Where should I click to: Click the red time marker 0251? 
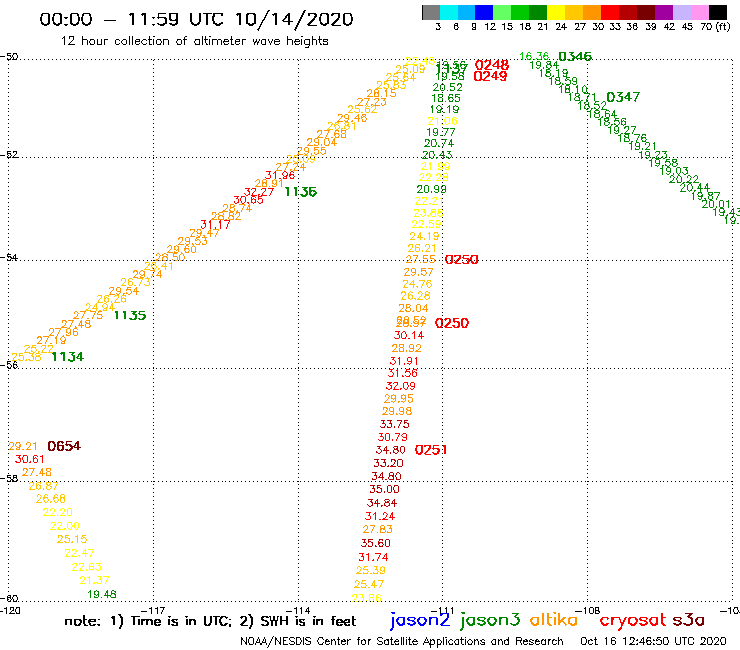tap(430, 450)
